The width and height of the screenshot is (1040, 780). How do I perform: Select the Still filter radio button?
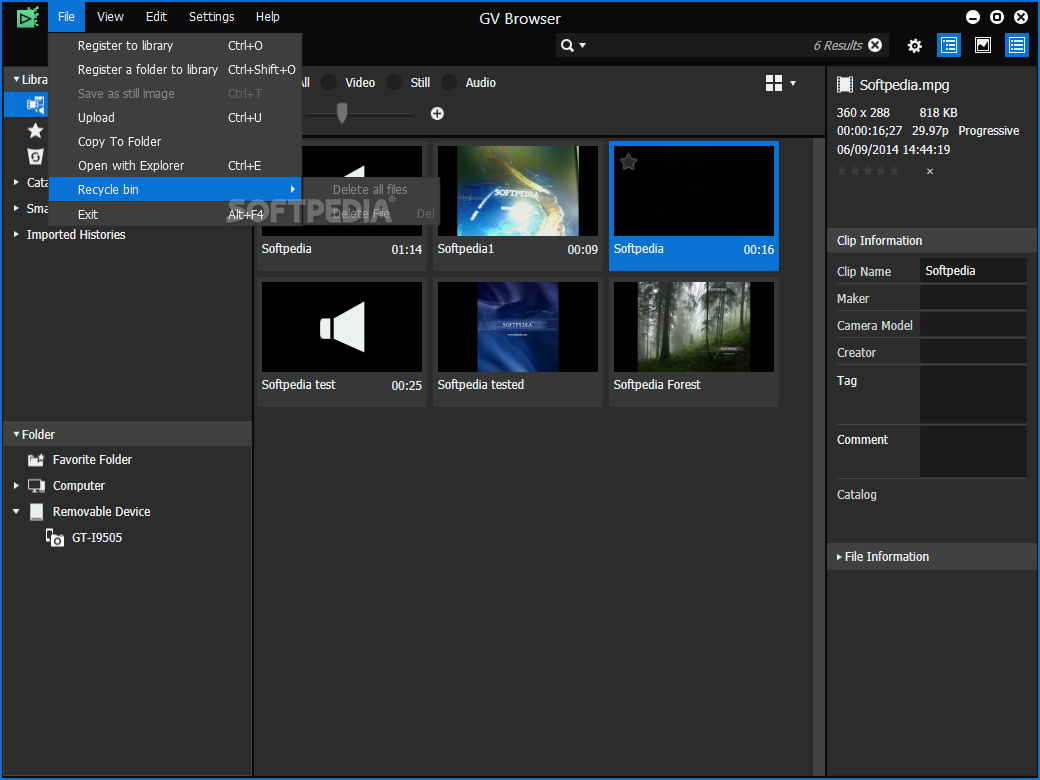[x=395, y=83]
